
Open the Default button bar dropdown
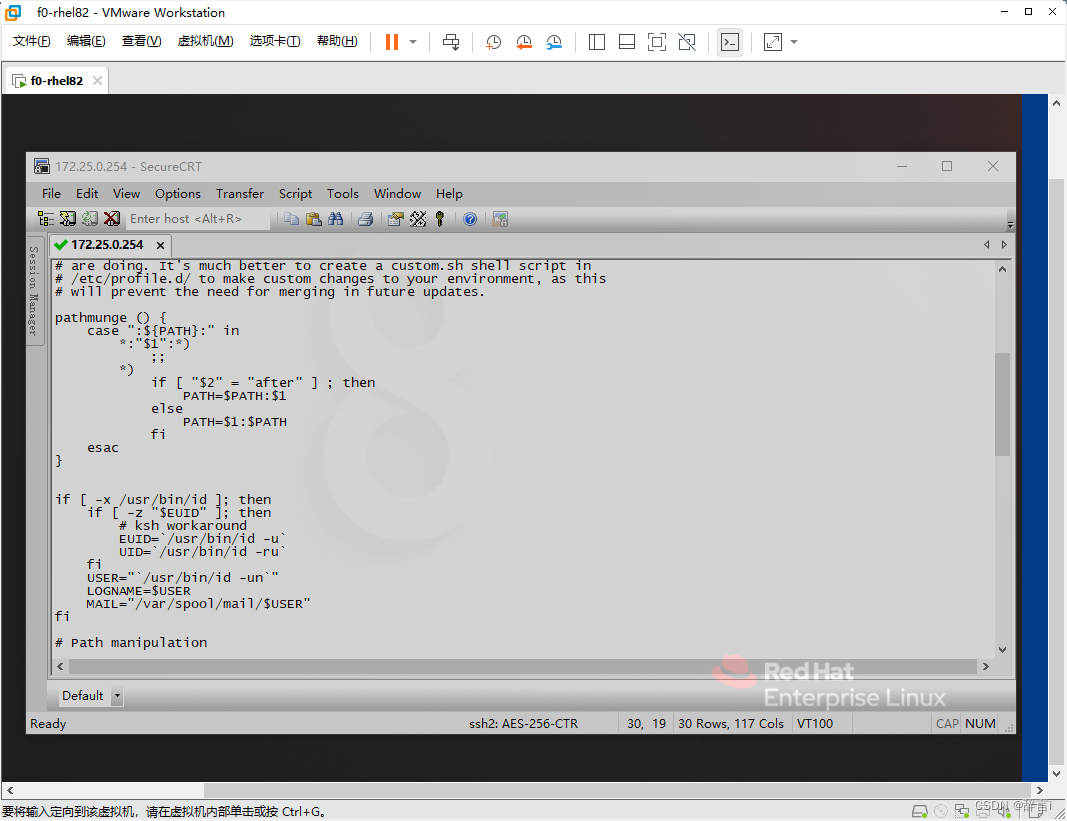point(117,696)
